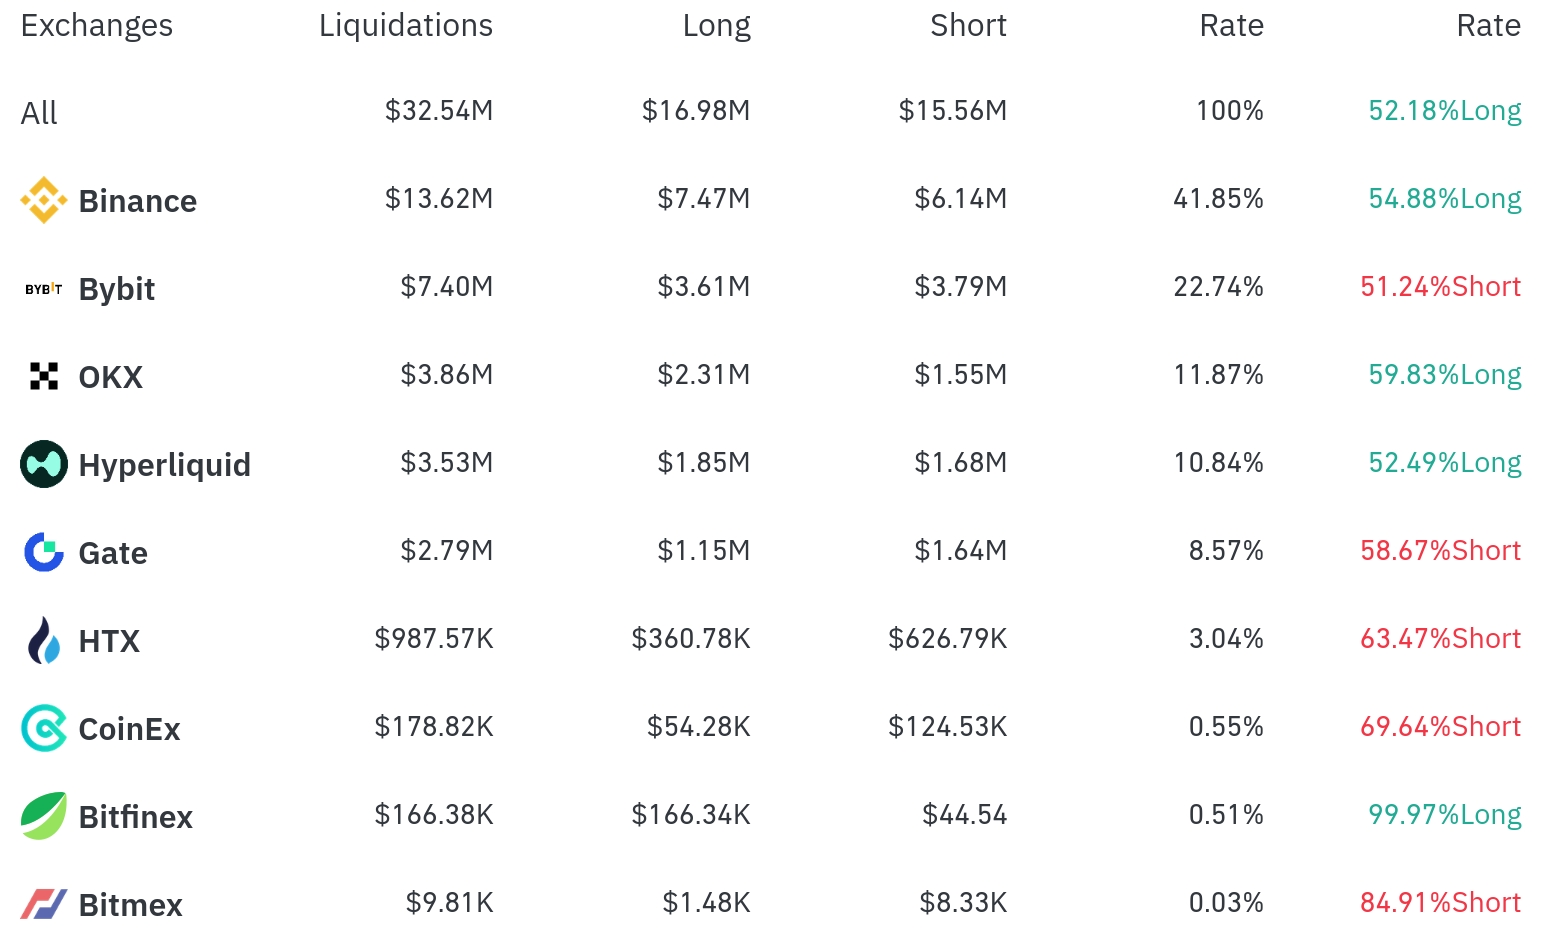Click the CoinEx logo icon
The width and height of the screenshot is (1542, 928).
click(44, 728)
